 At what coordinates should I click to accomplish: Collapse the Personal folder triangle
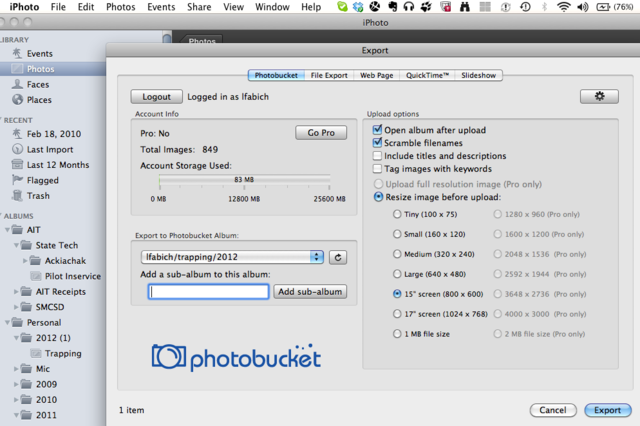(7, 323)
